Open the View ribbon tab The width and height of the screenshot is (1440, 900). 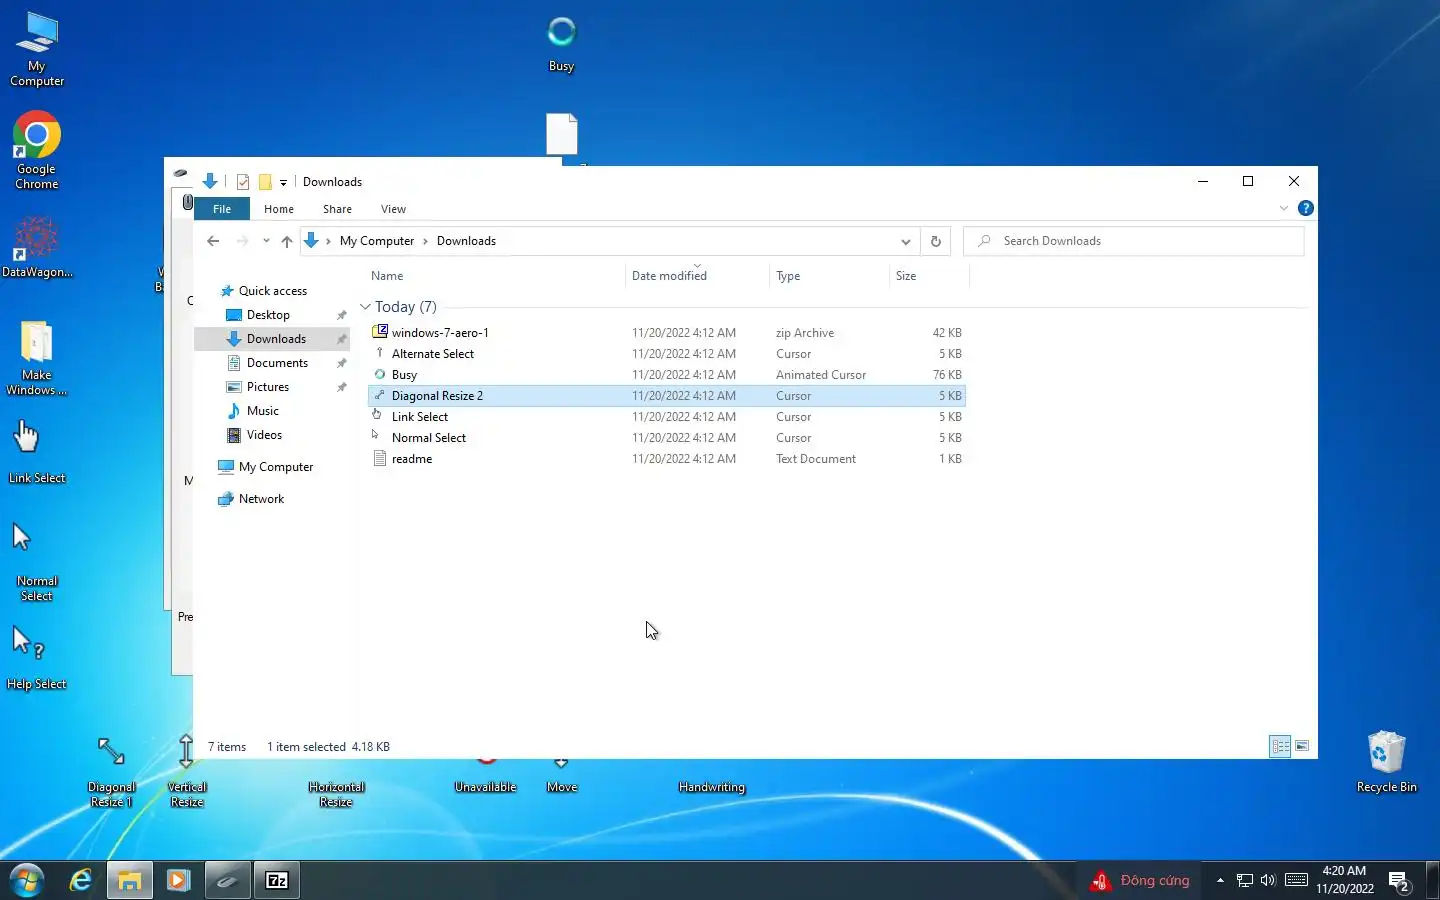pos(393,209)
